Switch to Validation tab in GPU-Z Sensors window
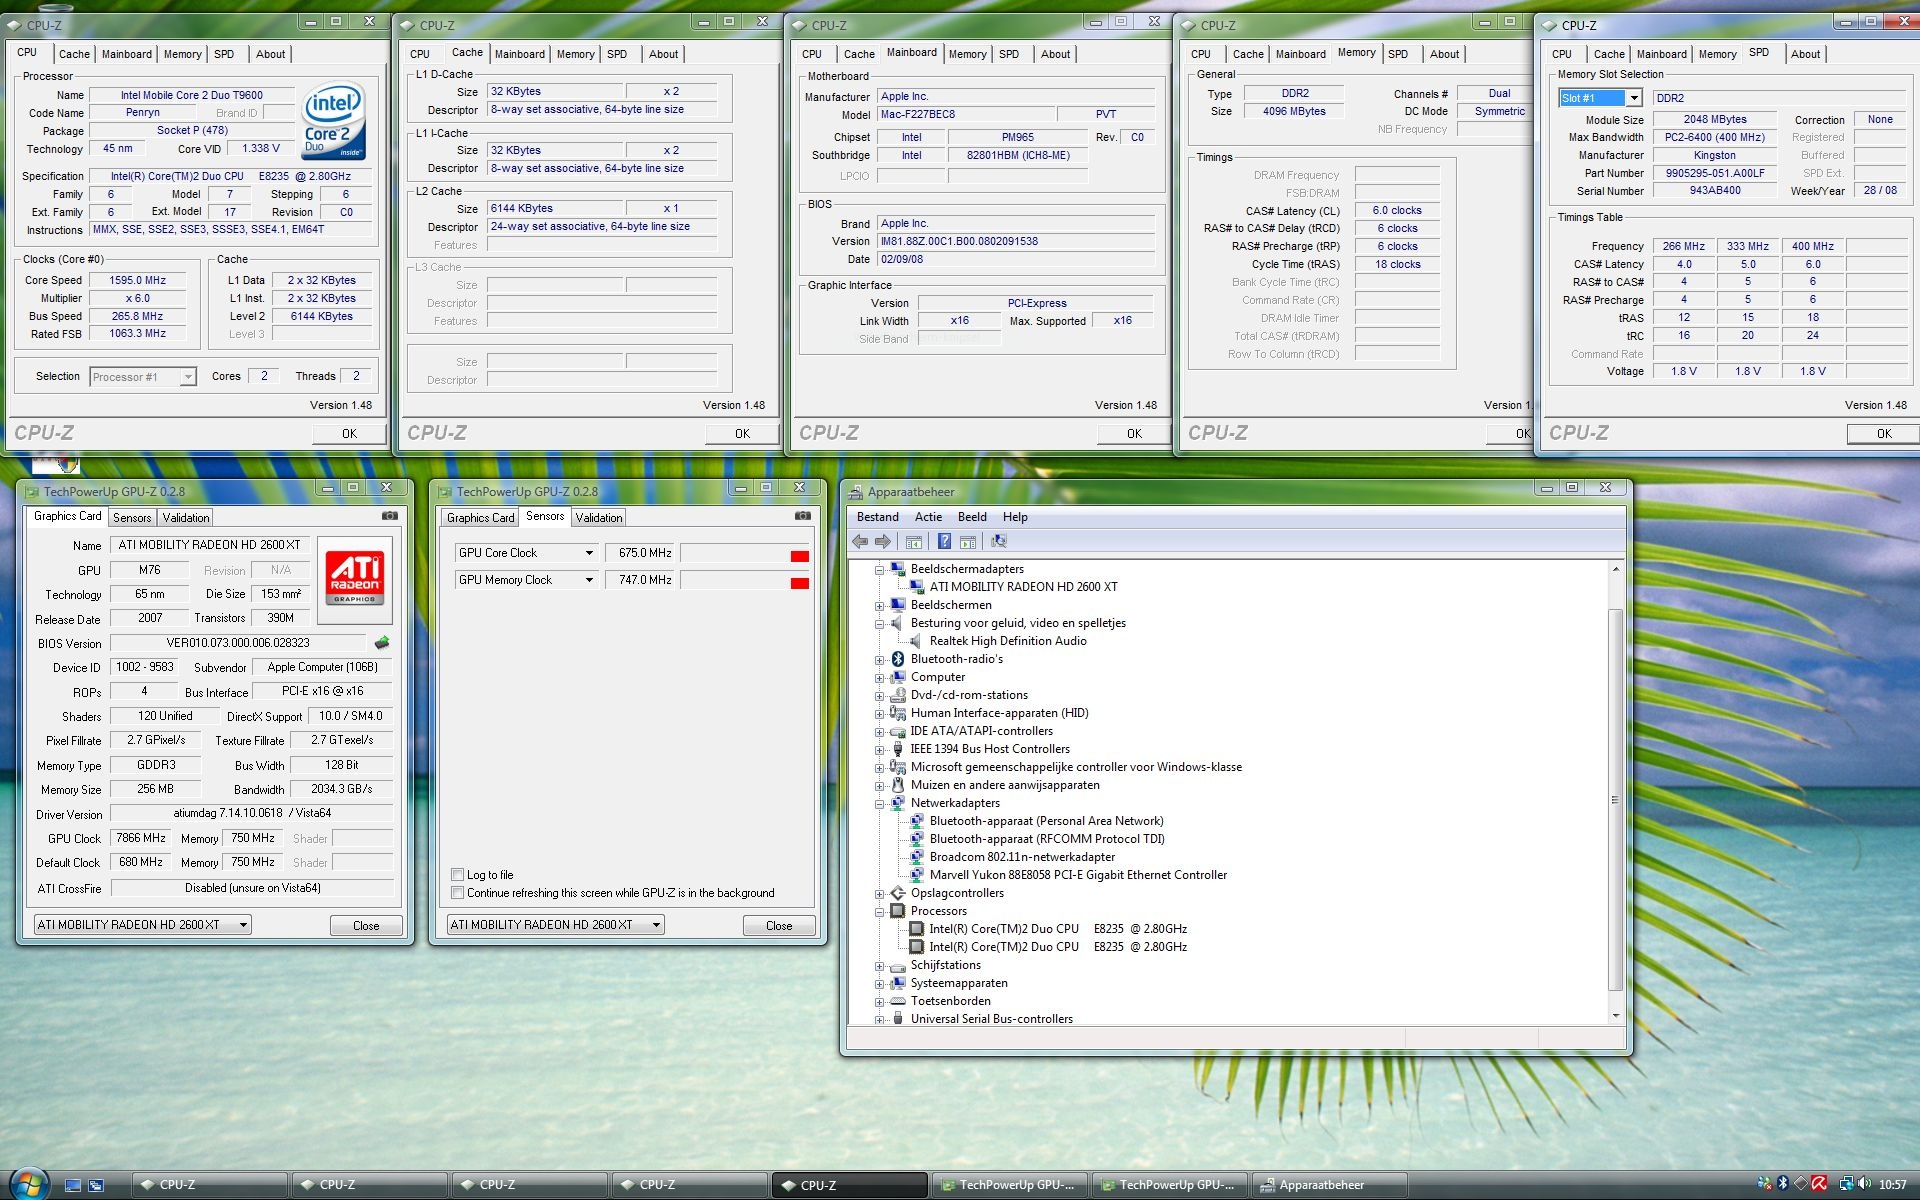Screen dimensions: 1920x1200 coord(599,517)
